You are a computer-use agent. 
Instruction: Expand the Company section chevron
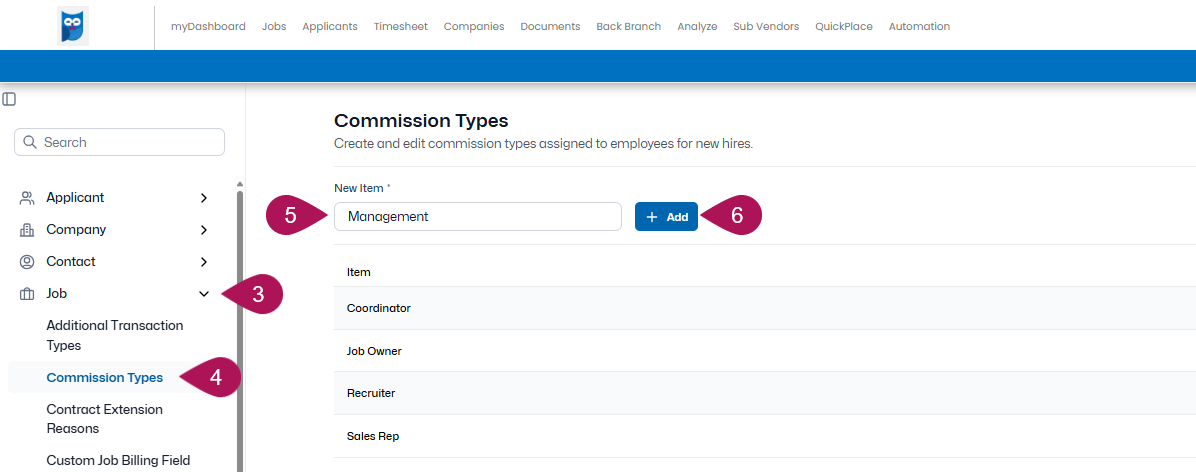(204, 230)
